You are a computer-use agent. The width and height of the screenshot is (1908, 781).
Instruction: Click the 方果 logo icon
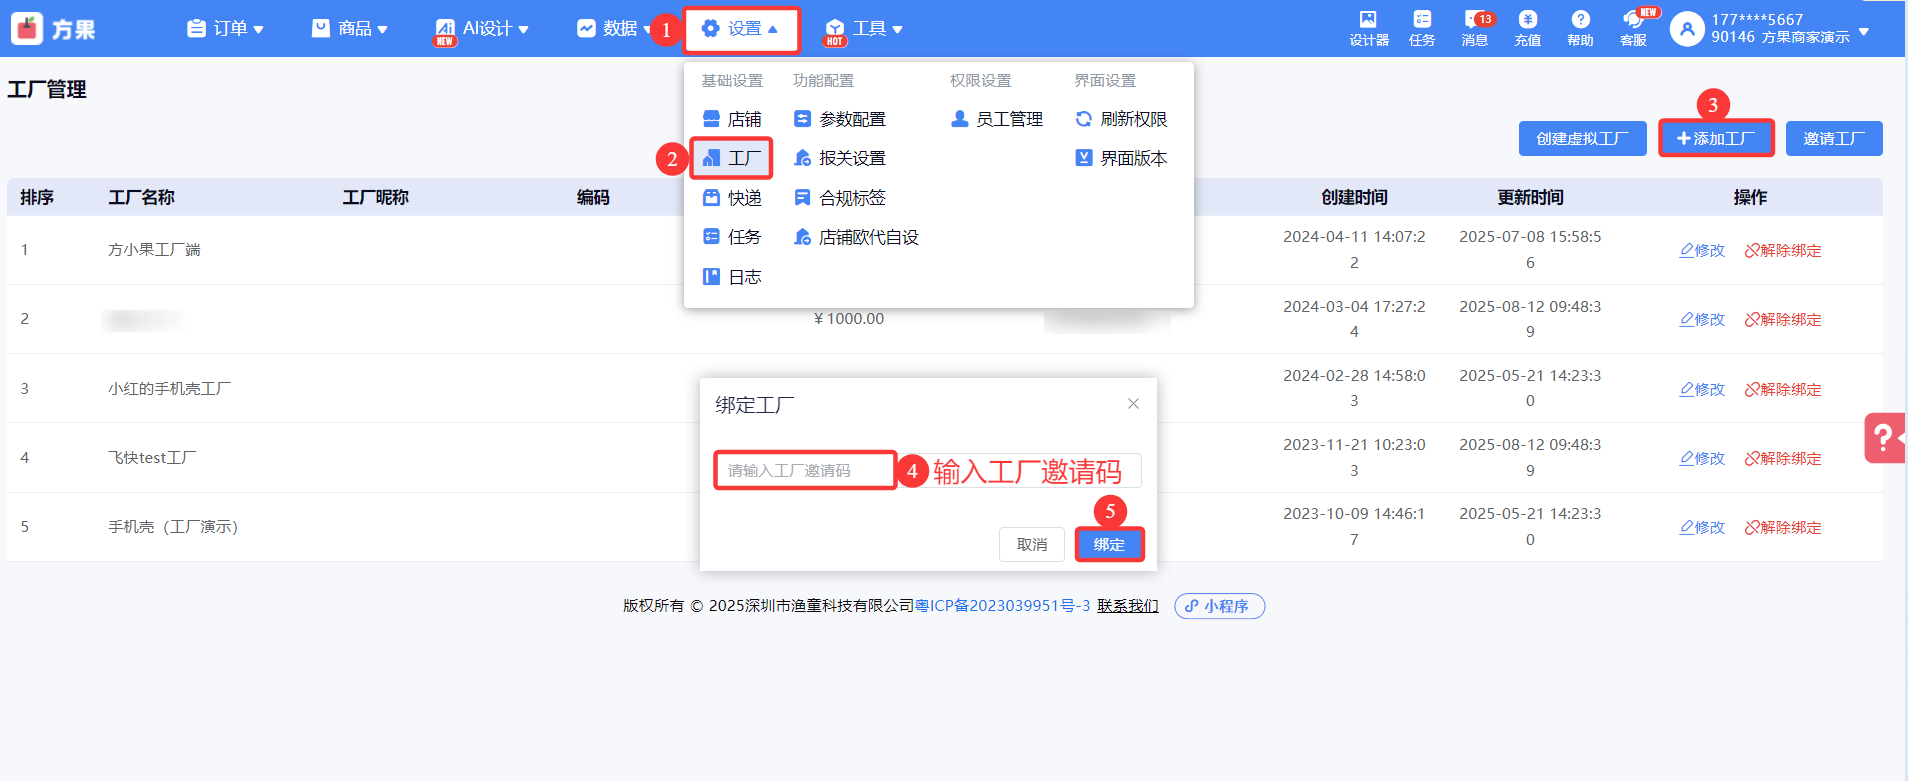click(27, 28)
